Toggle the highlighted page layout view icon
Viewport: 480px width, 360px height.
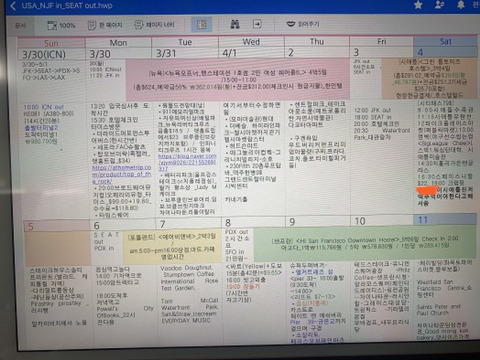(x=201, y=24)
